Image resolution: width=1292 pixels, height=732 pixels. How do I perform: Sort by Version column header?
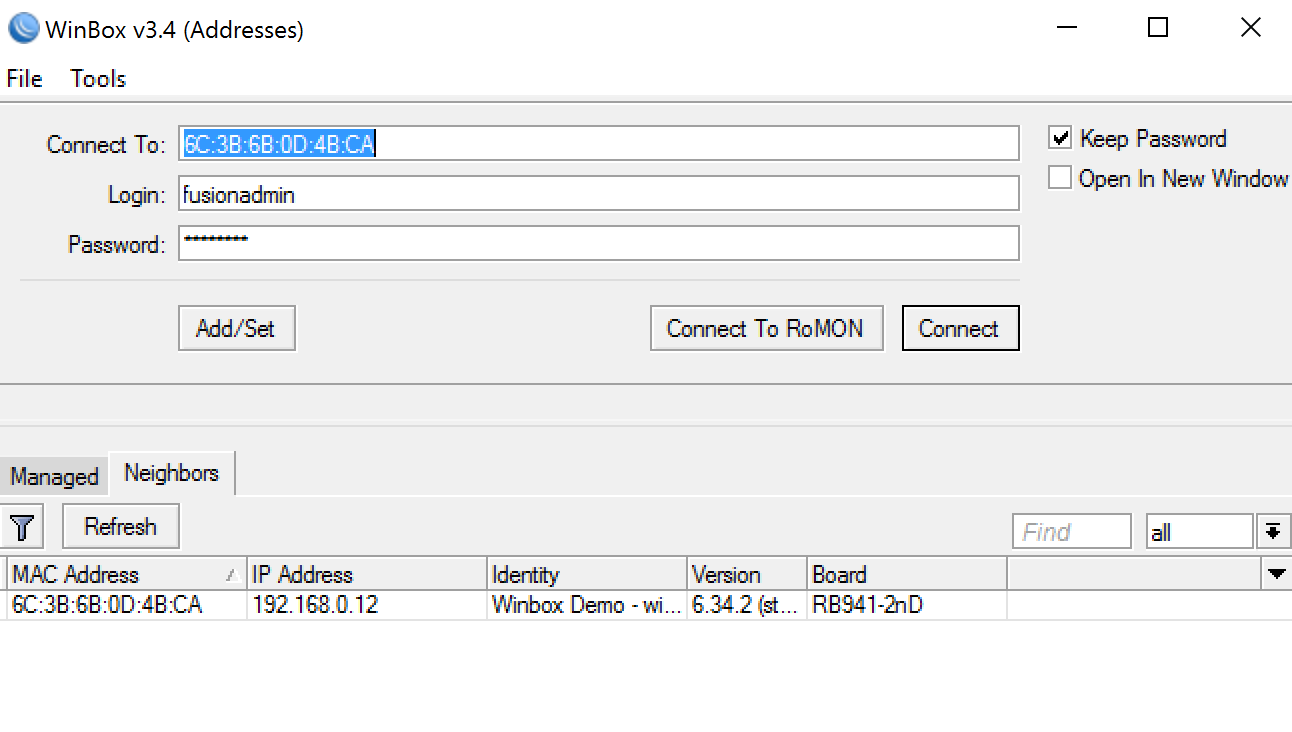pos(747,575)
